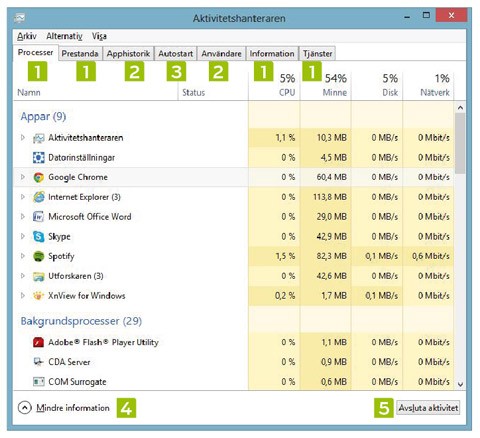
Task: Click the scrollbar up arrow
Action: click(460, 108)
